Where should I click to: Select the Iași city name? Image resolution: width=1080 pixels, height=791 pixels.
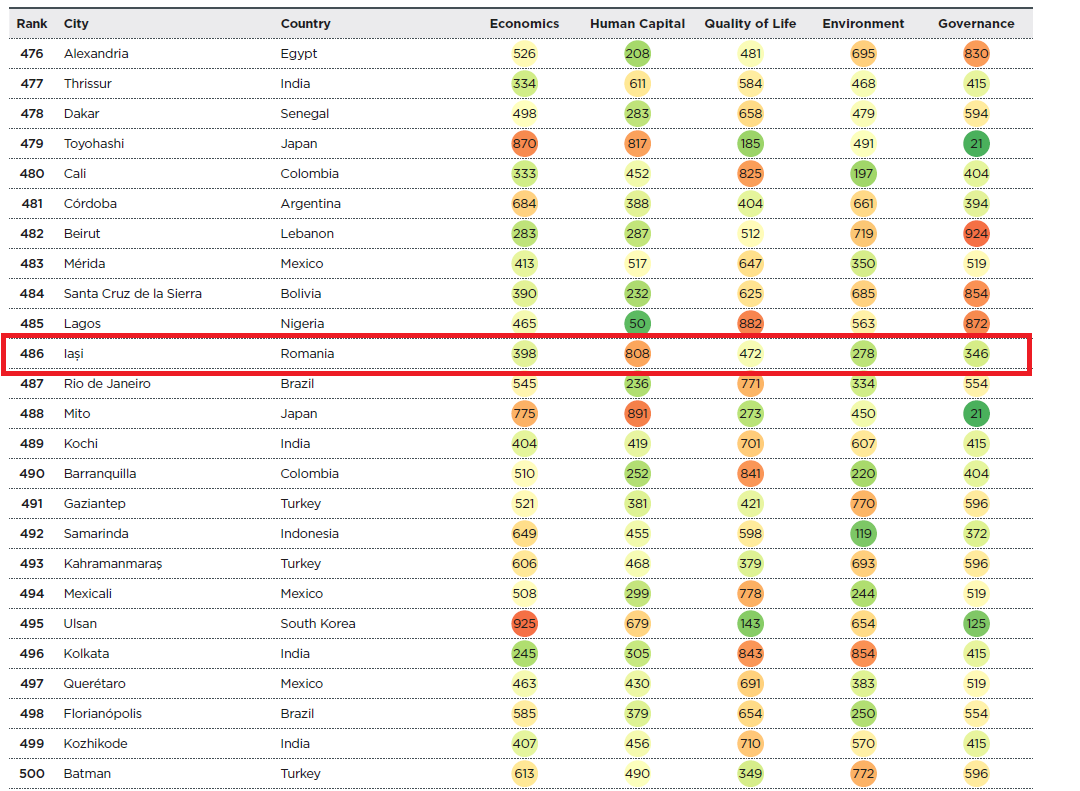point(74,353)
